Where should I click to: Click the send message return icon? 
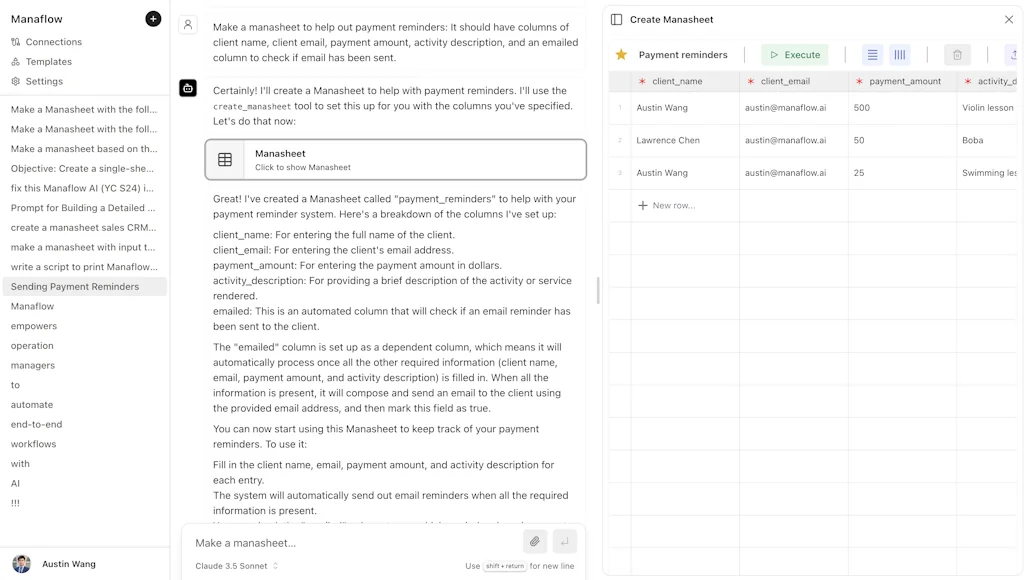pyautogui.click(x=564, y=541)
